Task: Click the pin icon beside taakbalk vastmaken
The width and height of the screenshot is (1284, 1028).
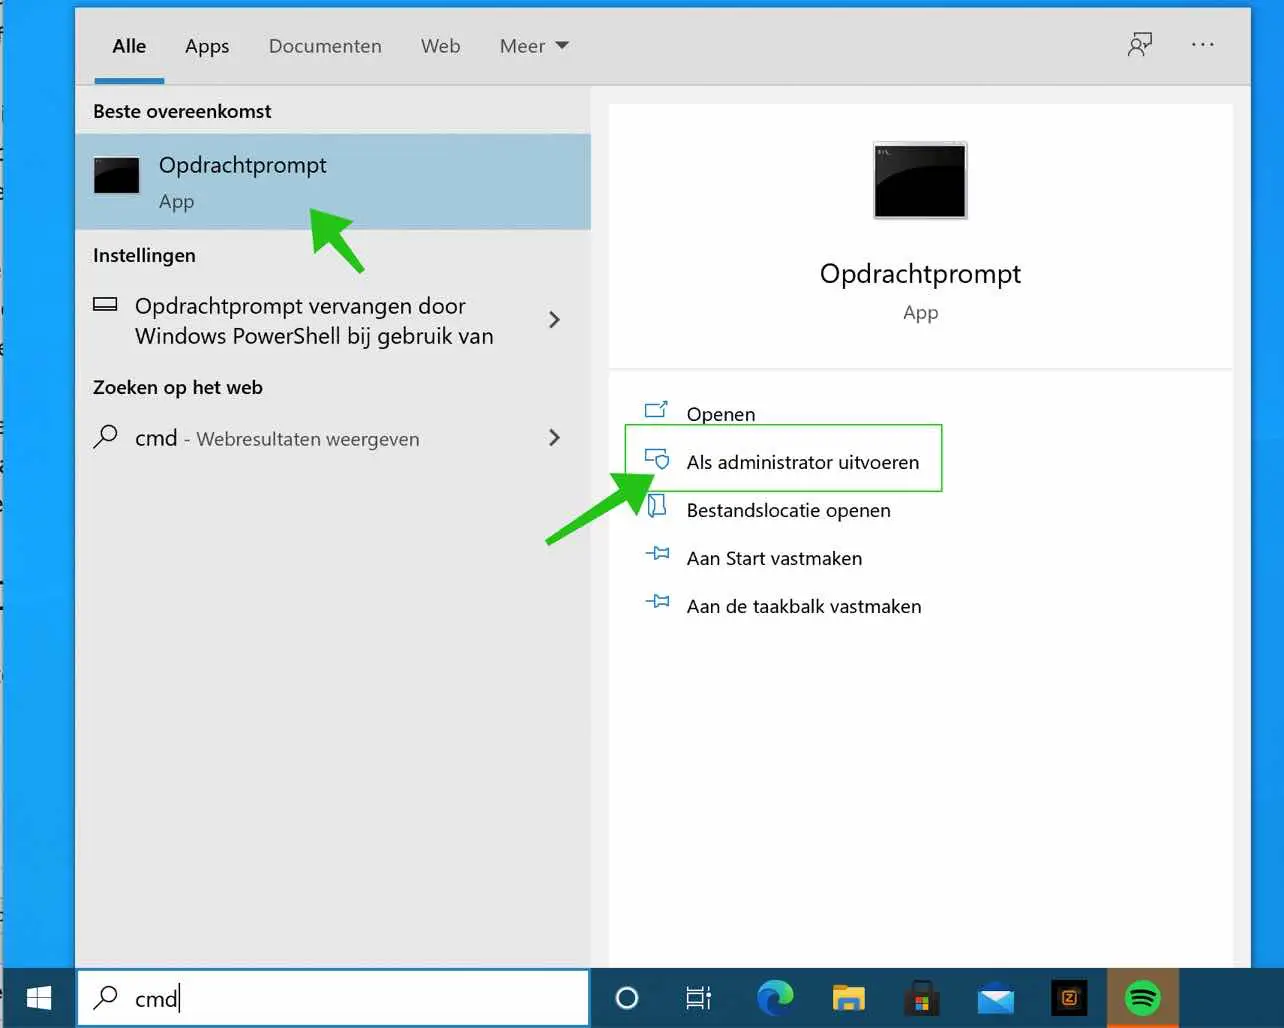Action: pos(657,601)
